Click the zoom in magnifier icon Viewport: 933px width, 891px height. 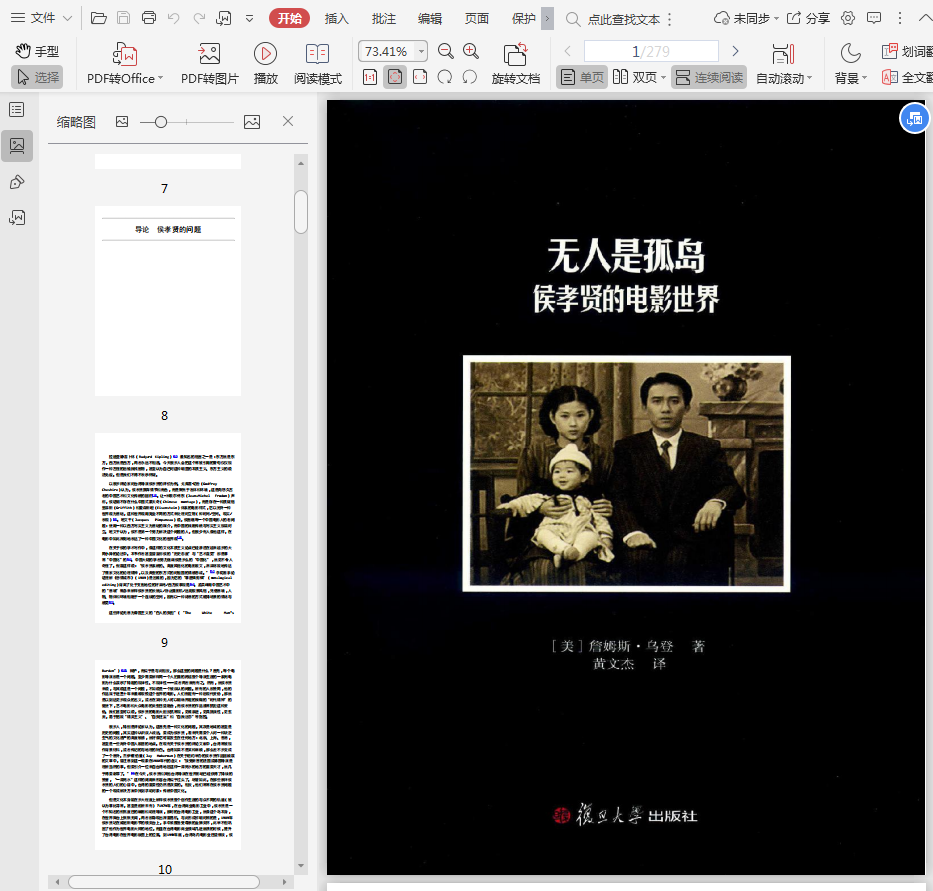coord(471,51)
